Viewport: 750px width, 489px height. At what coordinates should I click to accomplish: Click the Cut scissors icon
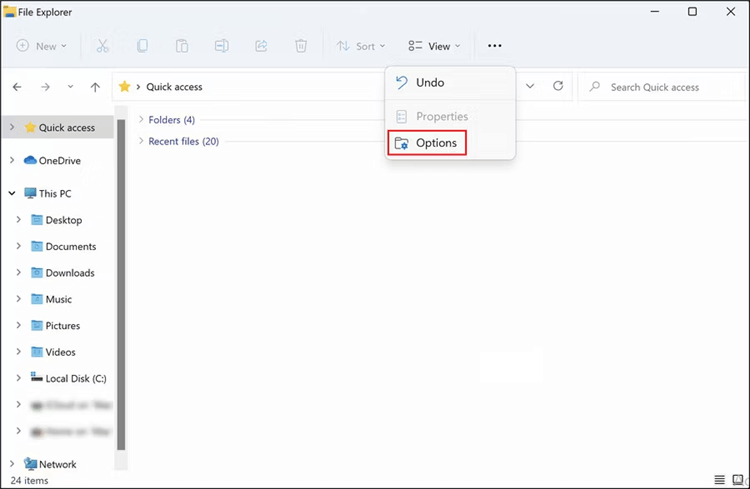pyautogui.click(x=102, y=46)
